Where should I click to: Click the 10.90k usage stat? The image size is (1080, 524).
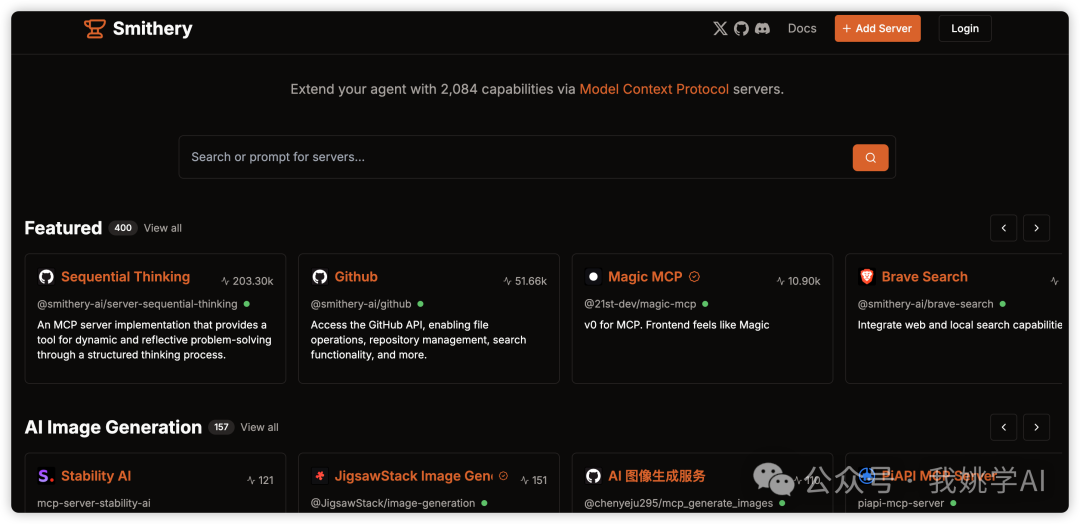[x=798, y=281]
